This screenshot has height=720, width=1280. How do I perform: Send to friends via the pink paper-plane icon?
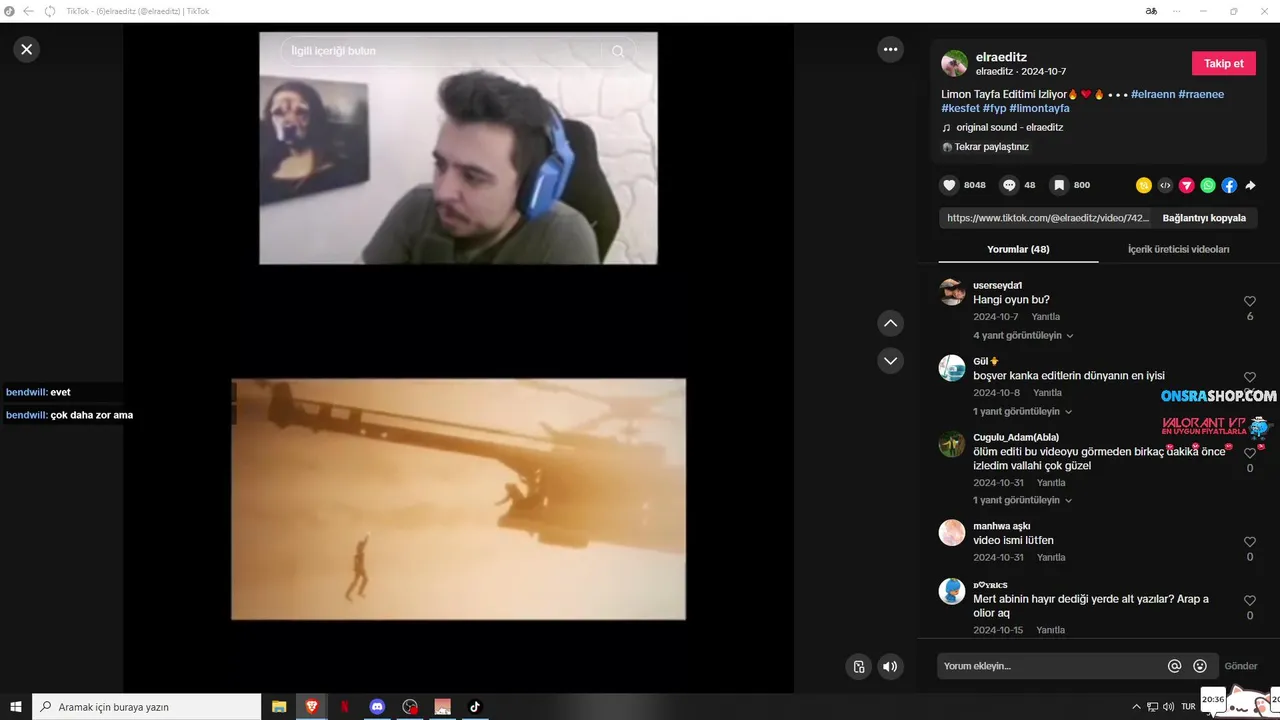pos(1186,185)
